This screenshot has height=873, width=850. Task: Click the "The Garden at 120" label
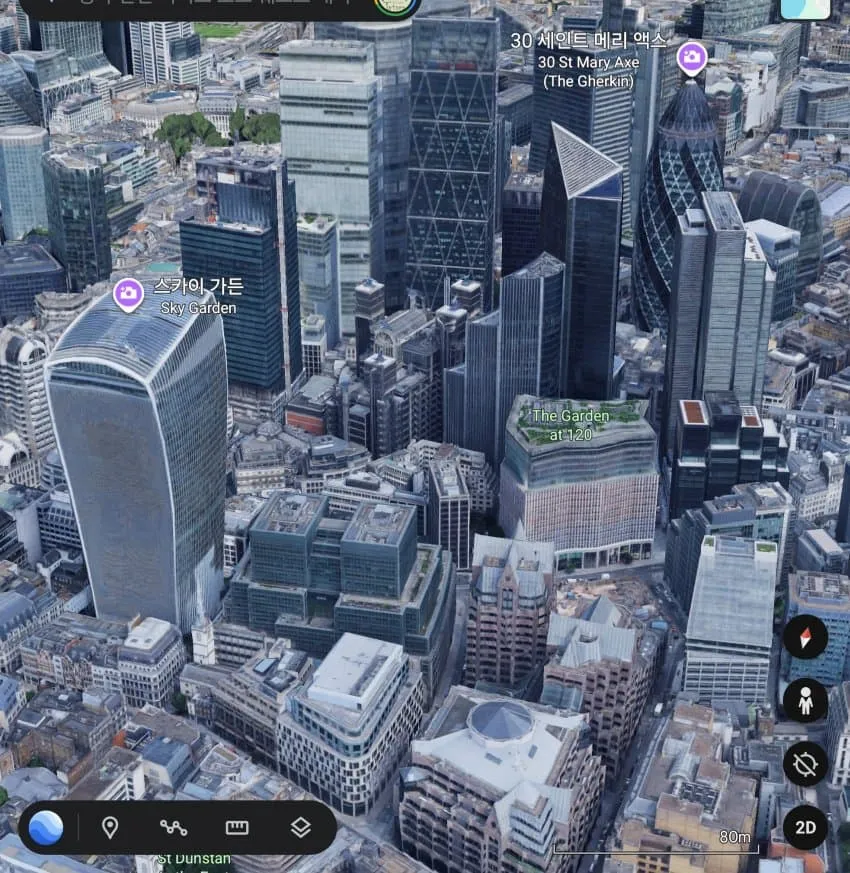pos(571,425)
